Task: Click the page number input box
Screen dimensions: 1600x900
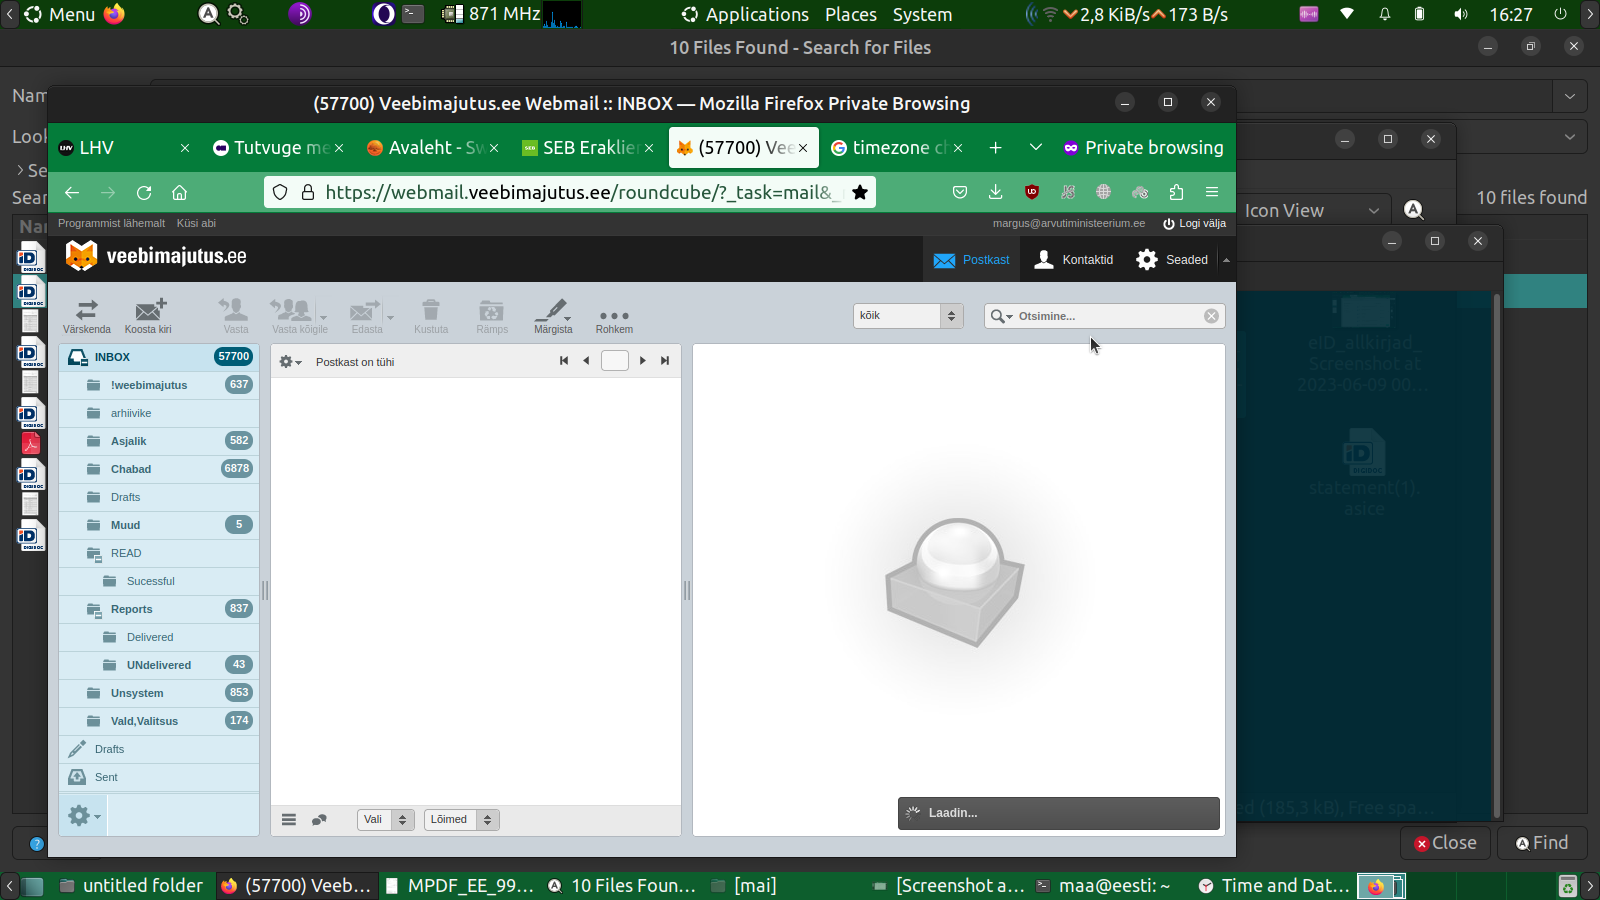Action: (x=615, y=361)
